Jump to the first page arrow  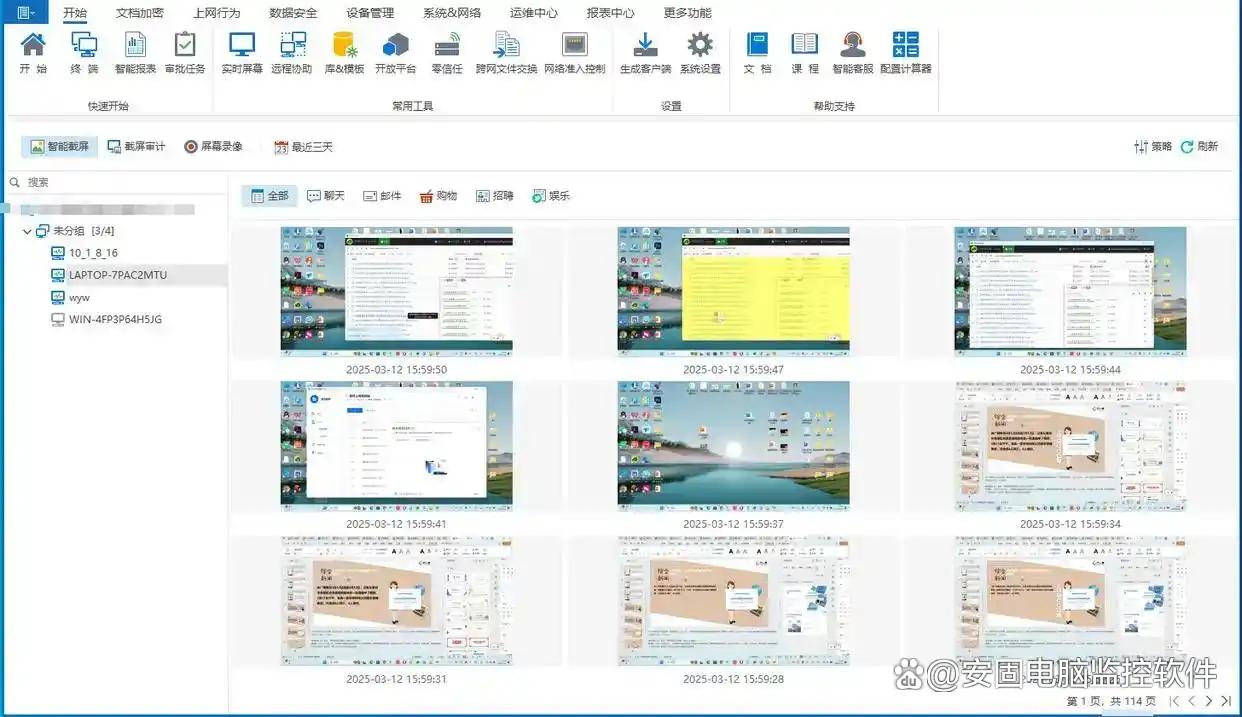click(1174, 701)
